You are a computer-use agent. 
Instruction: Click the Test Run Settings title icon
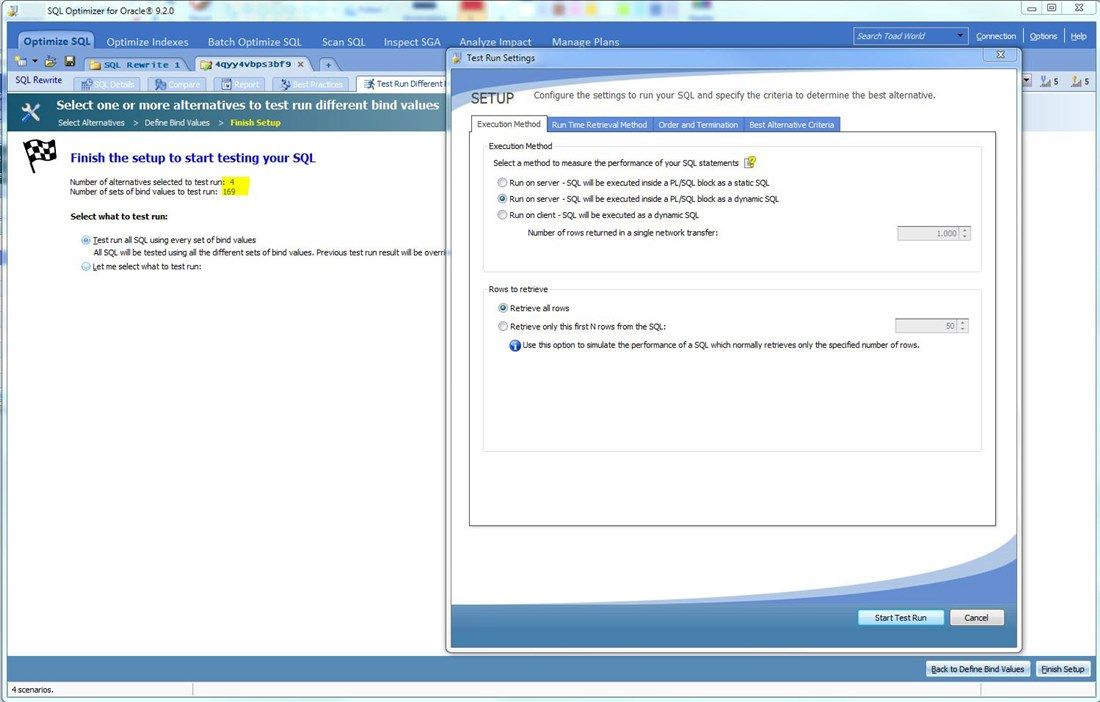coord(457,58)
